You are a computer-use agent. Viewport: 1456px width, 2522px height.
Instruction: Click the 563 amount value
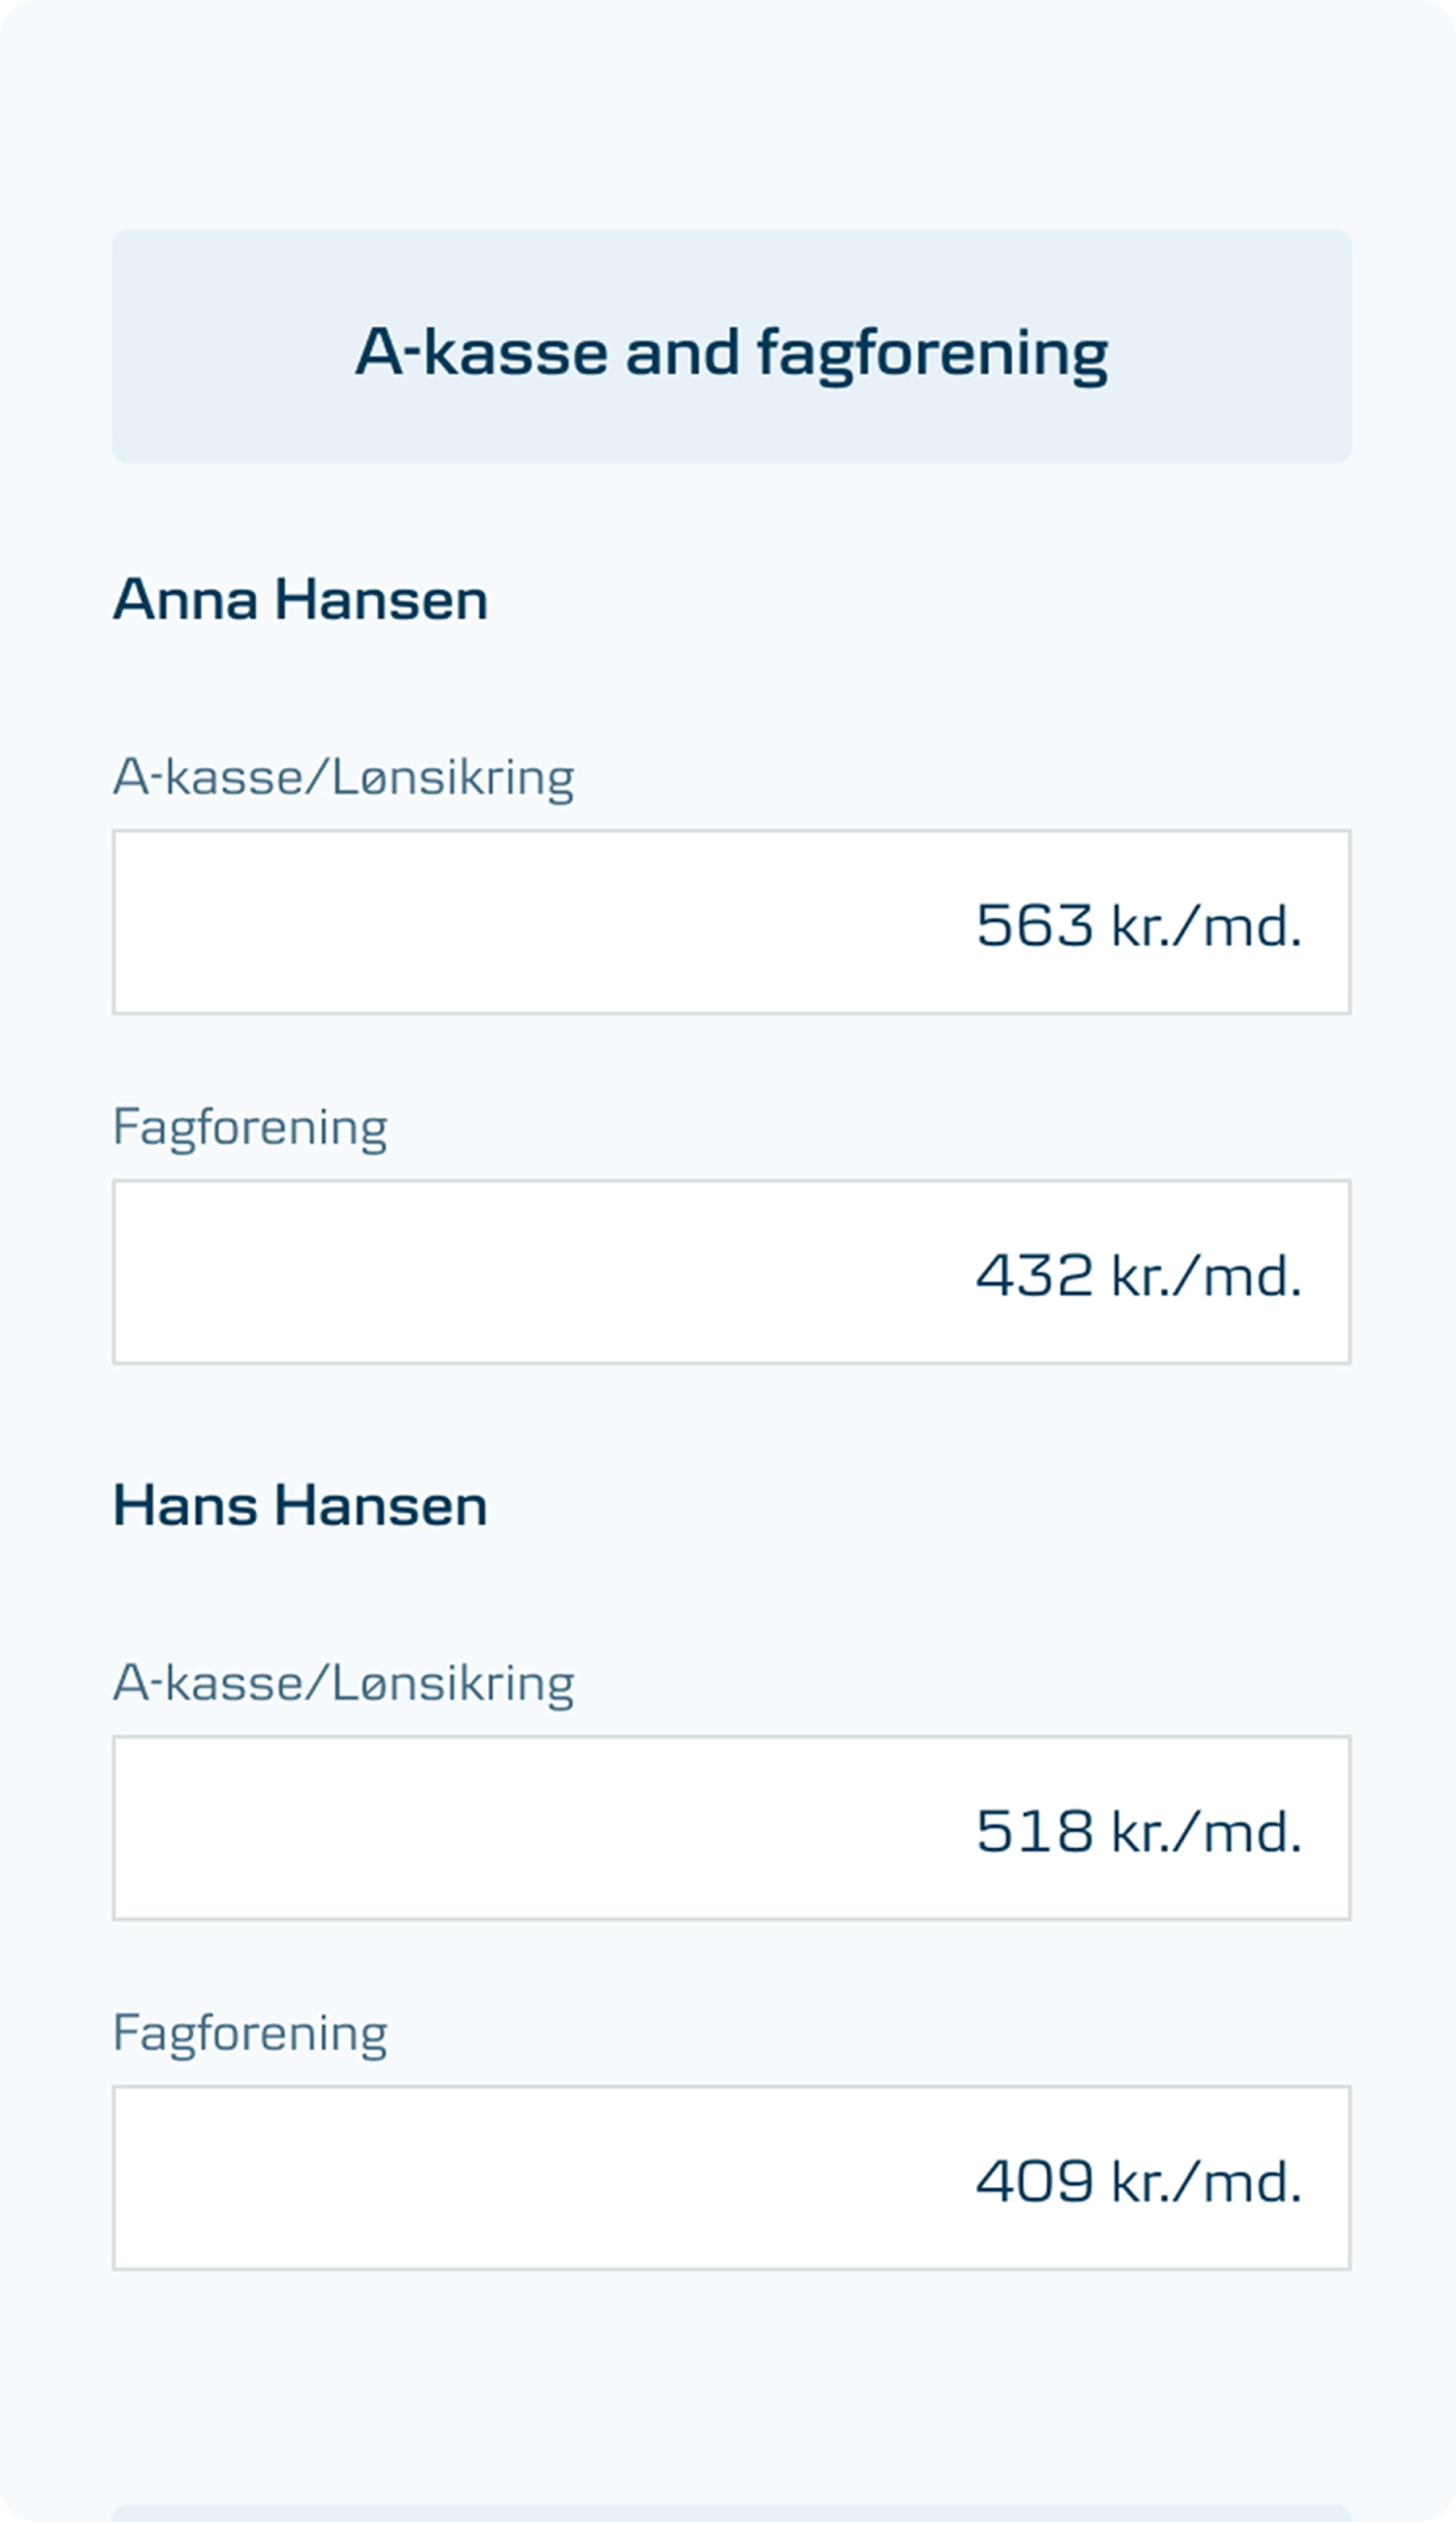tap(1034, 924)
